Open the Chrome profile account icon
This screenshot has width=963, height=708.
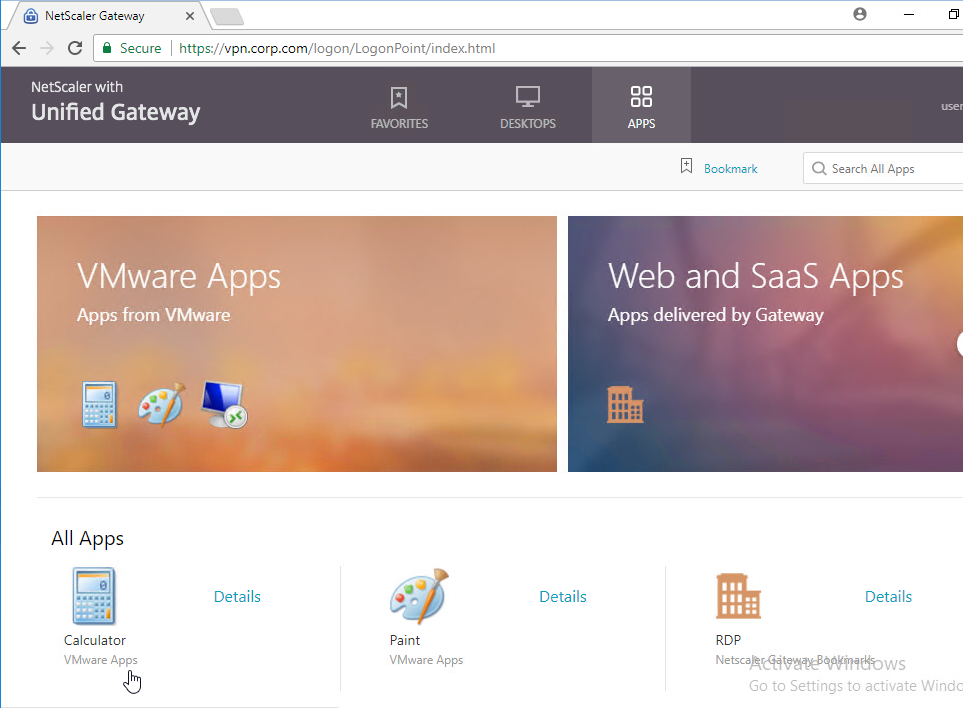[x=860, y=14]
